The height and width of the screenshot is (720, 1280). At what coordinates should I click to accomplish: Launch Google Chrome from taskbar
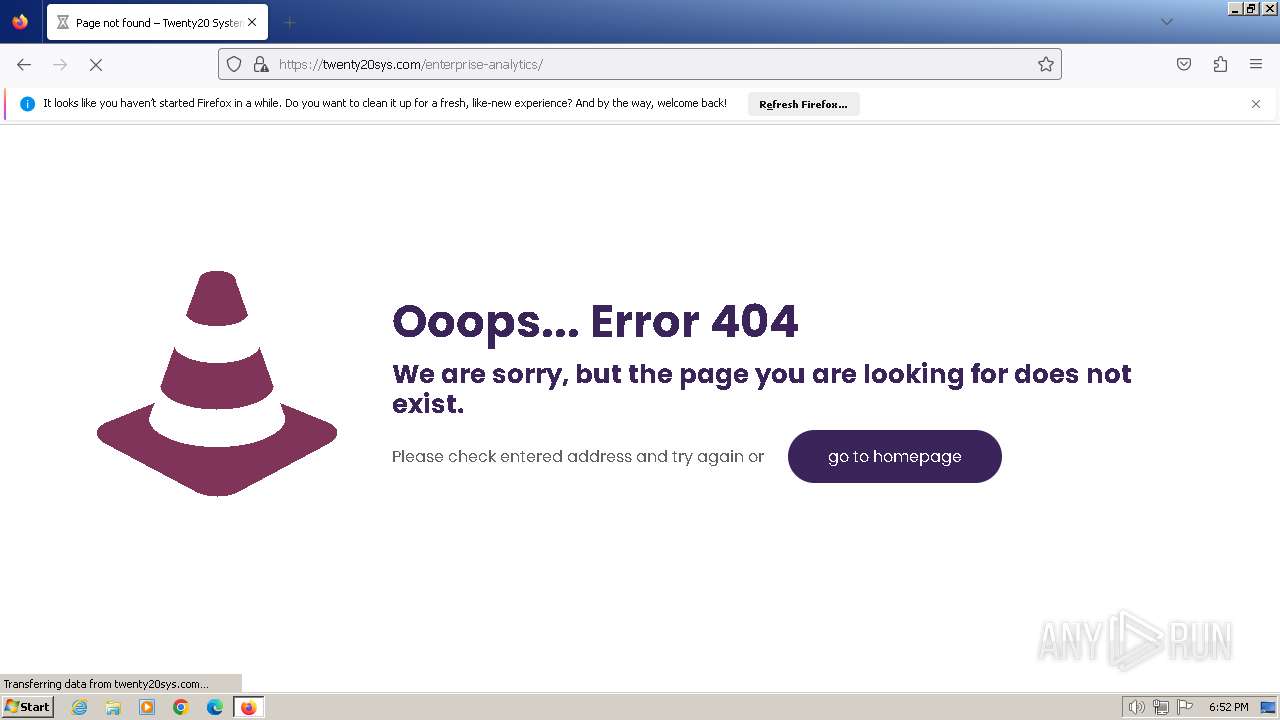pos(181,707)
